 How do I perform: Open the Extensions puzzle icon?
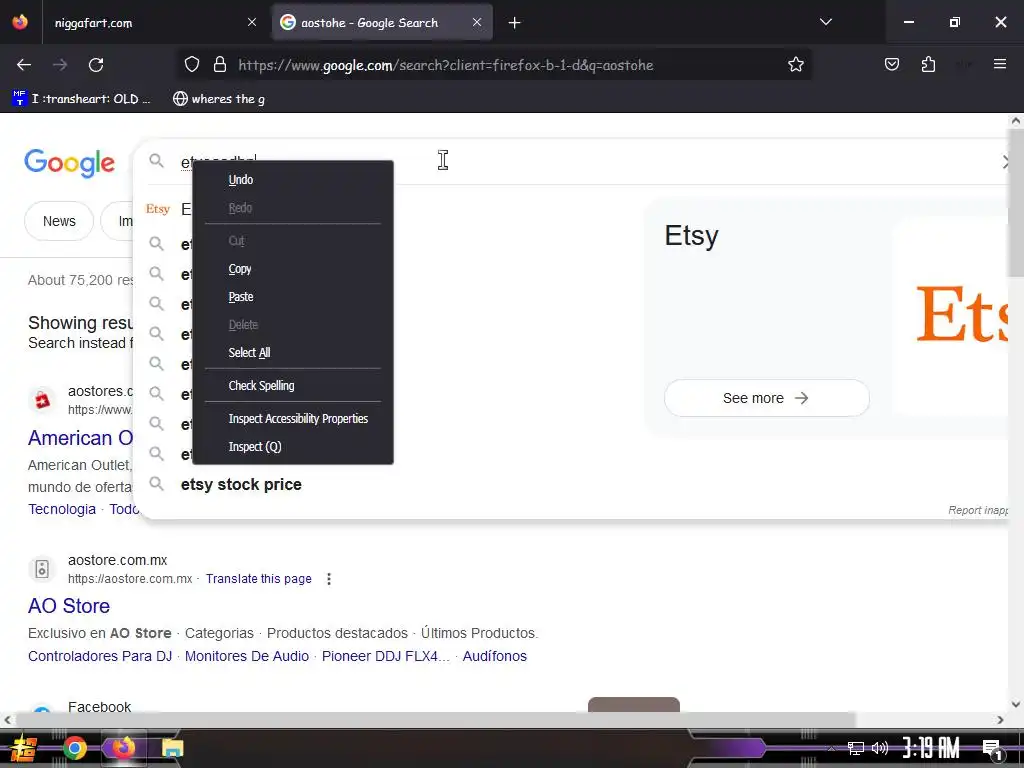tap(928, 64)
